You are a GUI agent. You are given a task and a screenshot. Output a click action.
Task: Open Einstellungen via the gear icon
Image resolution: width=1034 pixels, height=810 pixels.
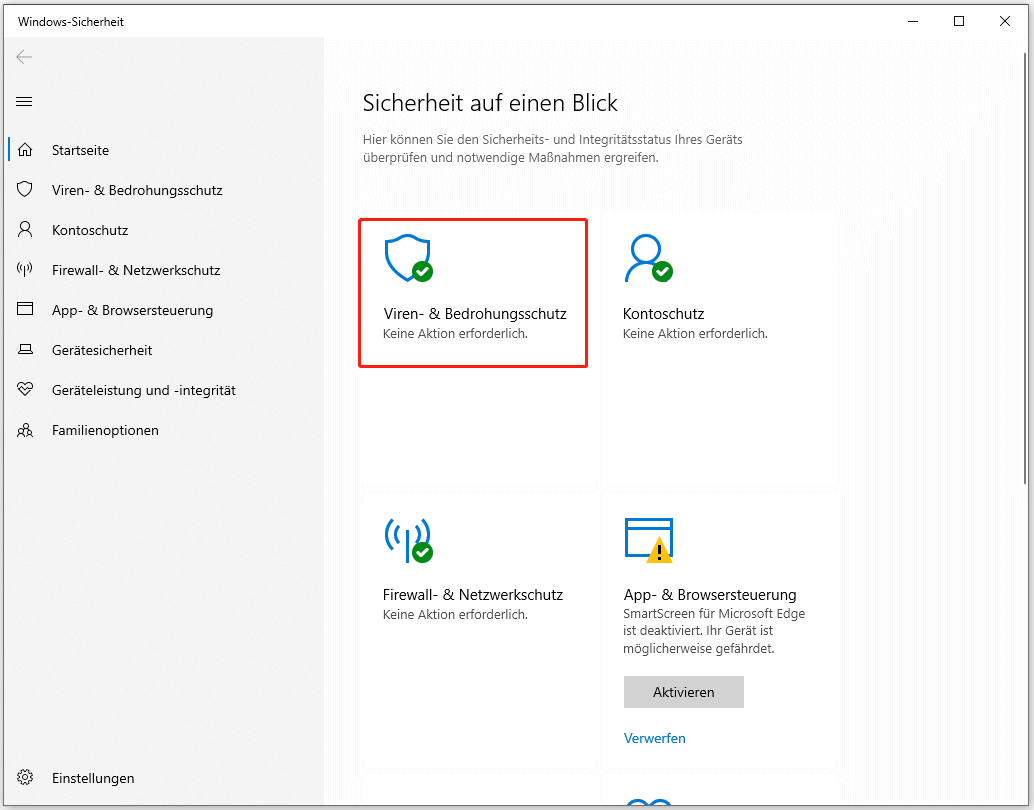point(26,778)
